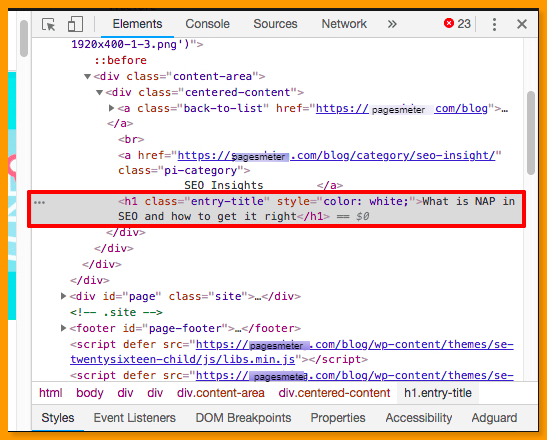The width and height of the screenshot is (547, 440).
Task: Close the DevTools panel
Action: tap(522, 24)
